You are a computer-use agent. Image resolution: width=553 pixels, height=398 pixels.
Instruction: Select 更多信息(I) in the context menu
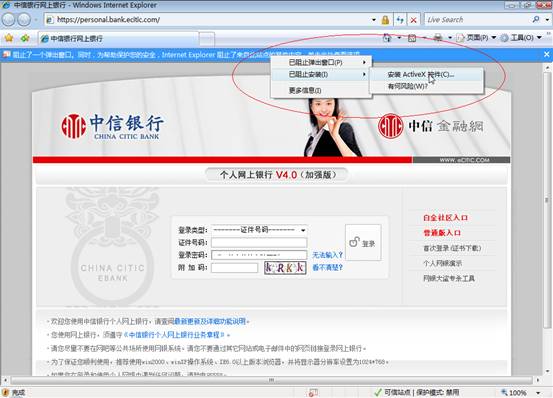[321, 91]
